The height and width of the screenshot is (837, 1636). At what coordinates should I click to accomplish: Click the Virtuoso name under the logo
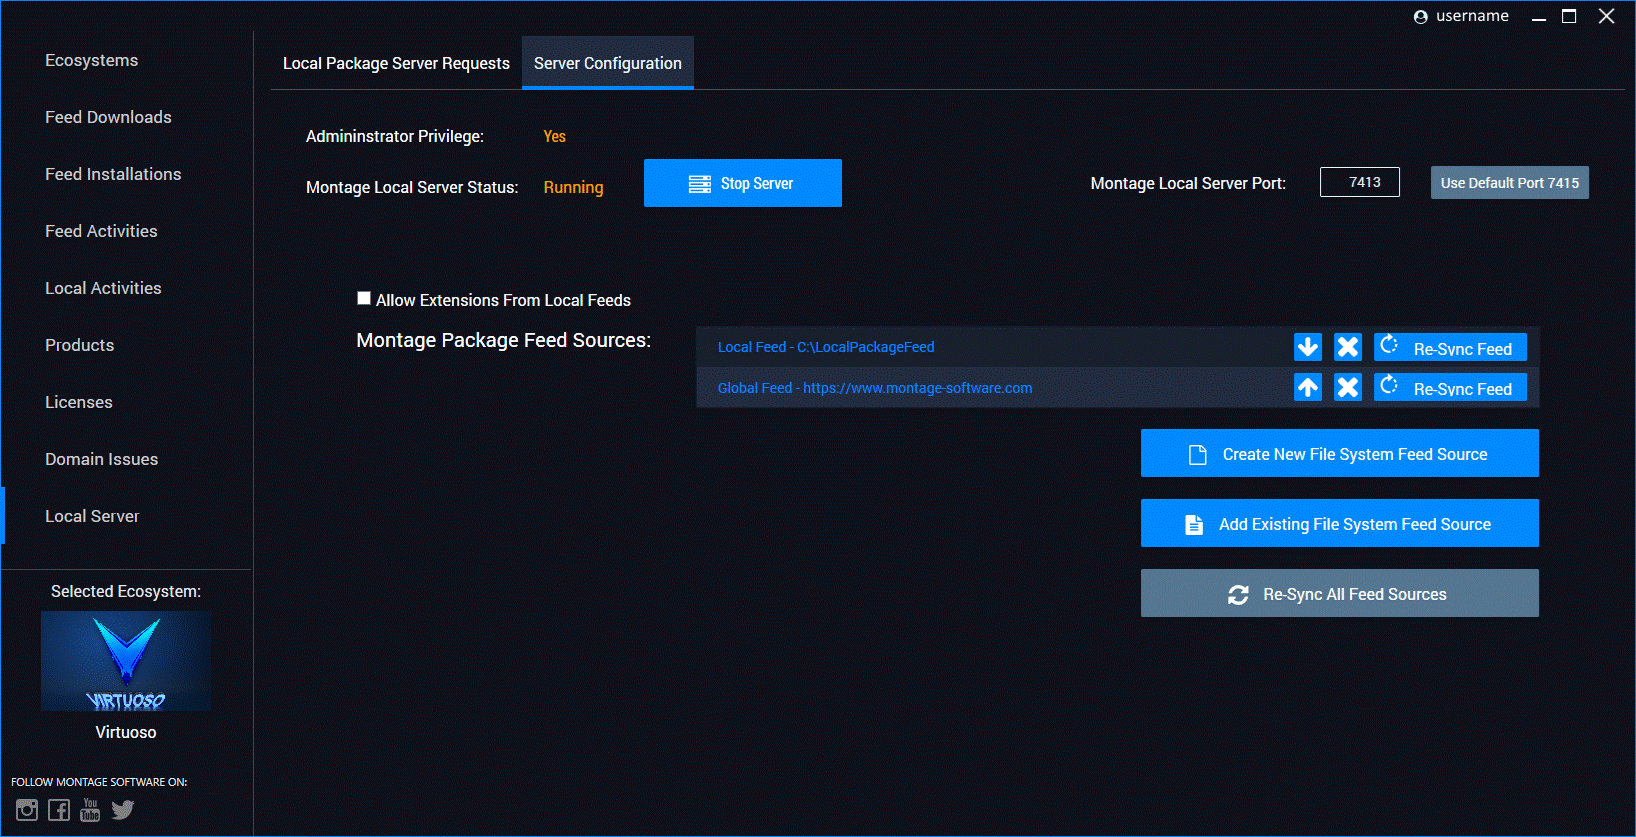(126, 732)
